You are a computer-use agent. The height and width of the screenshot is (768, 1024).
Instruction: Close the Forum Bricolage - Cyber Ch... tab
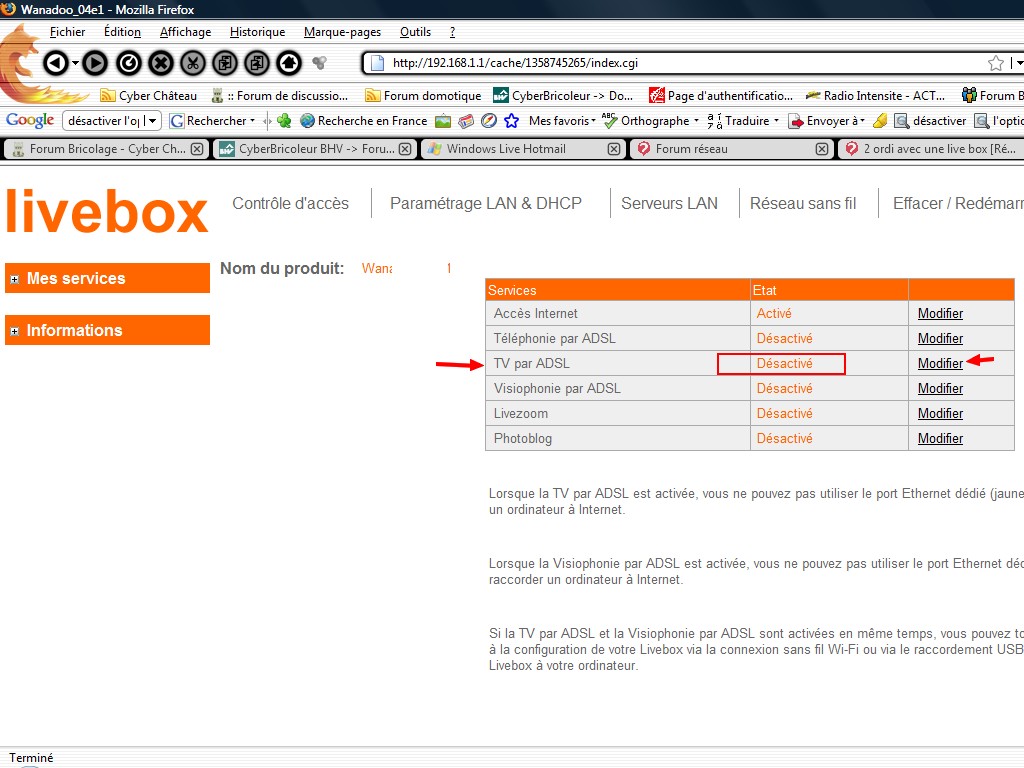point(197,149)
